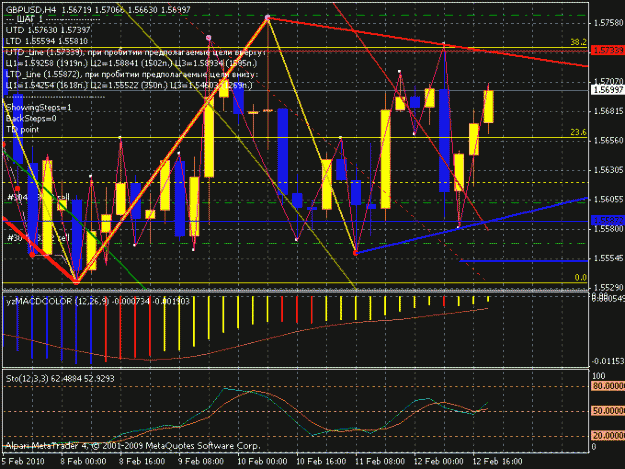Select the Fibonacci 38.2 level label
Screen dimensions: 625x469
coord(578,42)
